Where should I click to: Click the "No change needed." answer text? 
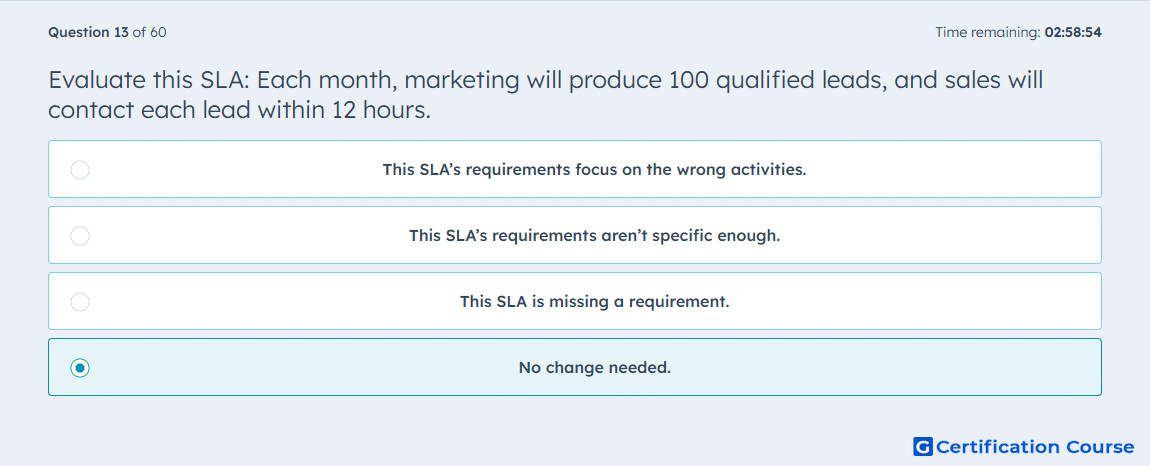click(x=594, y=368)
